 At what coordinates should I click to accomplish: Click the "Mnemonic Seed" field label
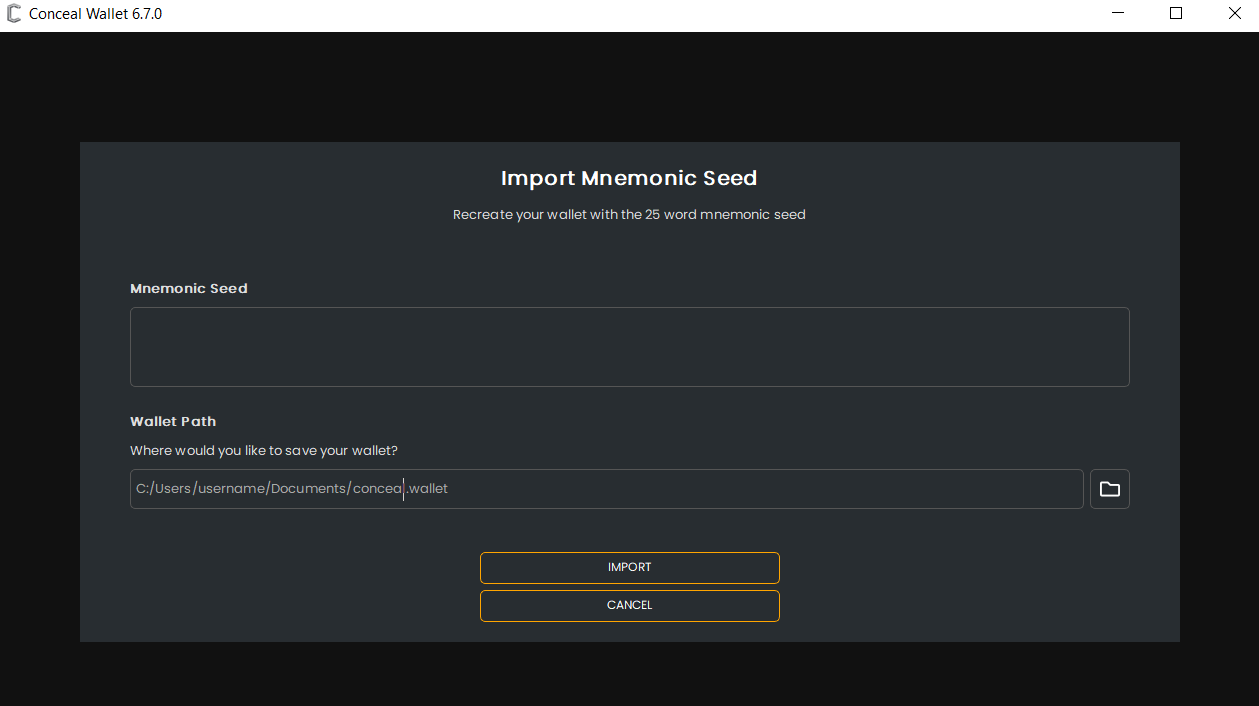(x=189, y=288)
